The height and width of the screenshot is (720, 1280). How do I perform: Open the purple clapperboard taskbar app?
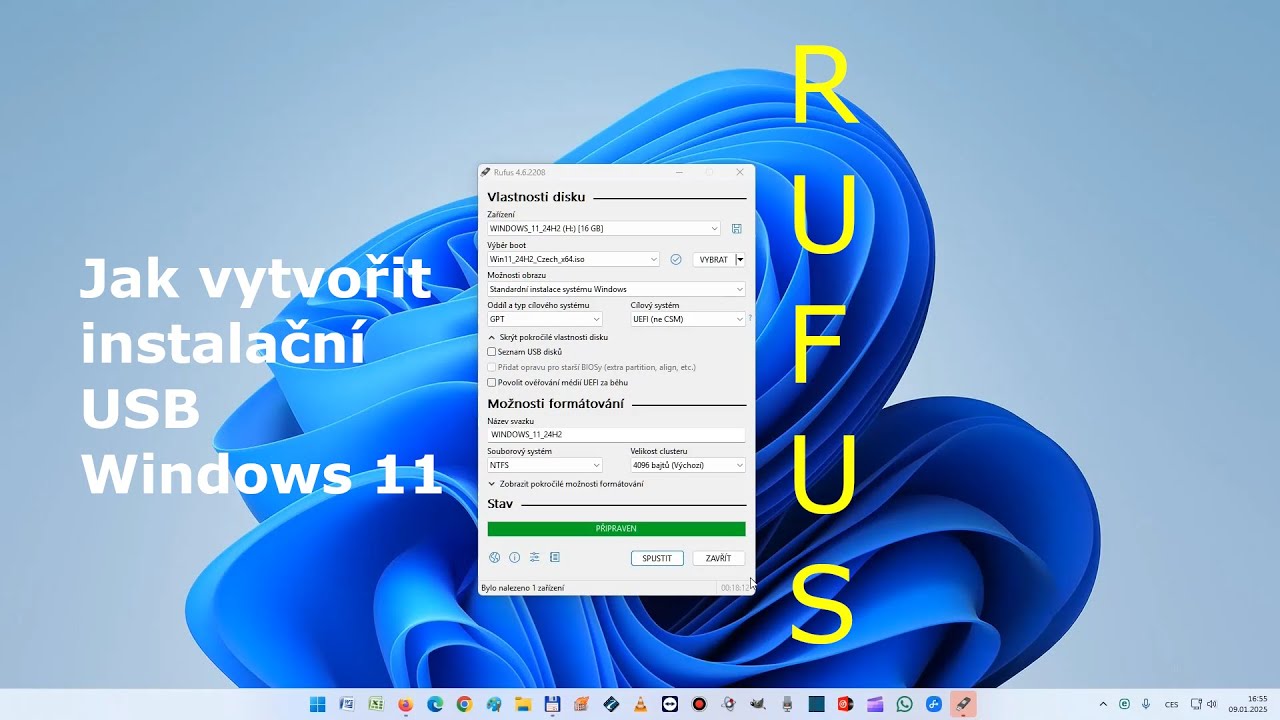pos(875,704)
